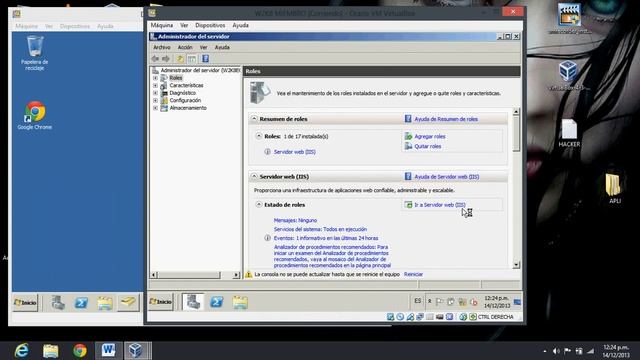The height and width of the screenshot is (360, 640).
Task: Open PowerShell from the front VM taskbar
Action: (x=216, y=302)
